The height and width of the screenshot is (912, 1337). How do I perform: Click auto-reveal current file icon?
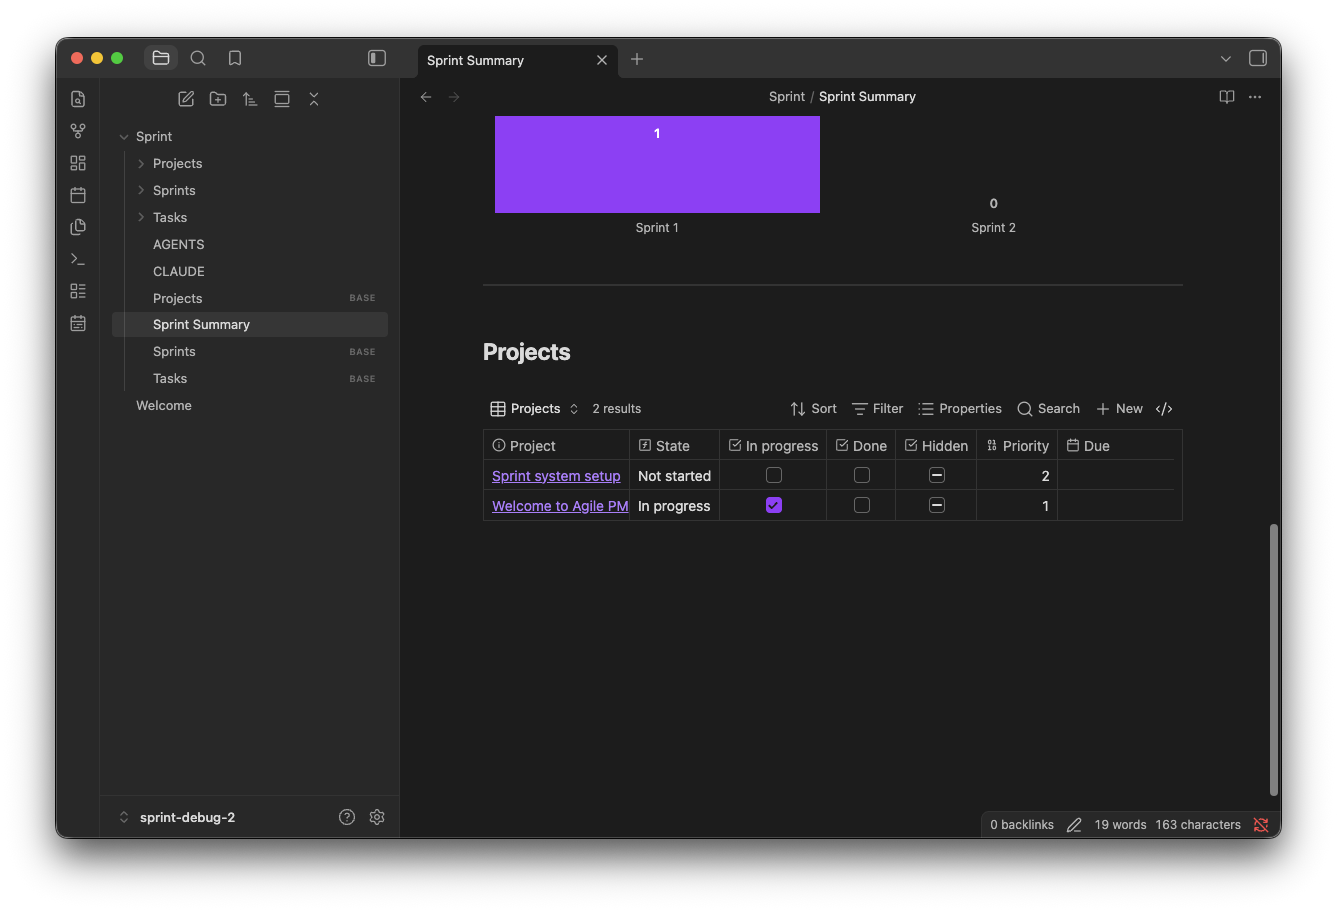coord(282,99)
